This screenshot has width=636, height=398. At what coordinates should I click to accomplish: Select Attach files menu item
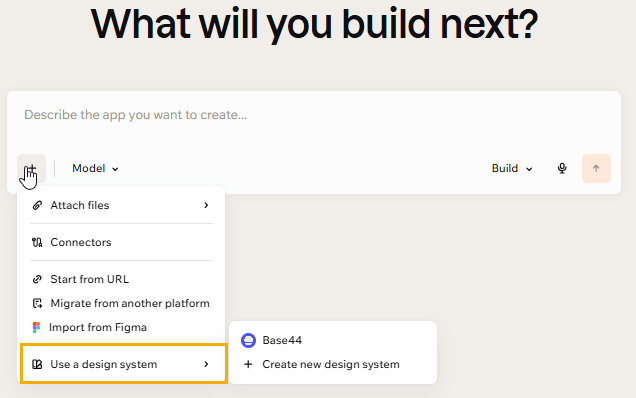point(121,205)
